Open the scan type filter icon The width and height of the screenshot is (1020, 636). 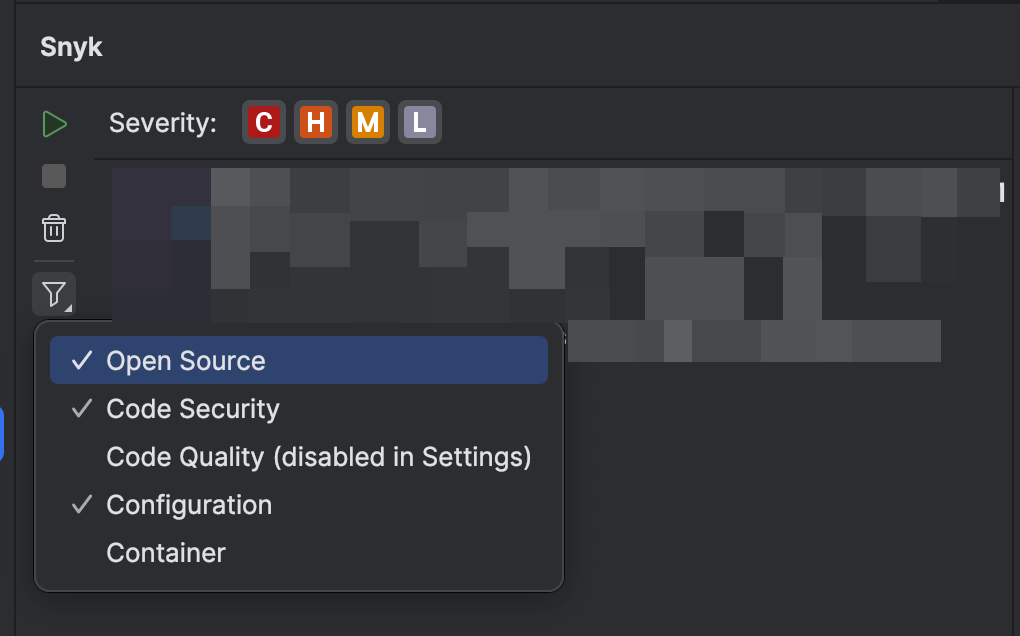click(x=54, y=294)
